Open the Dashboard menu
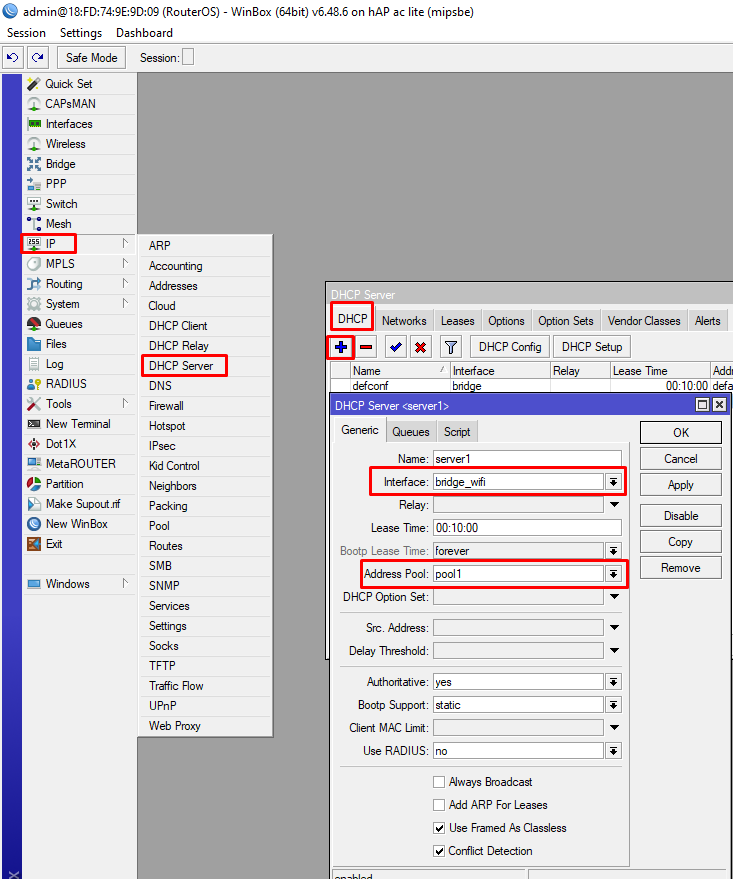This screenshot has width=733, height=879. [x=144, y=33]
